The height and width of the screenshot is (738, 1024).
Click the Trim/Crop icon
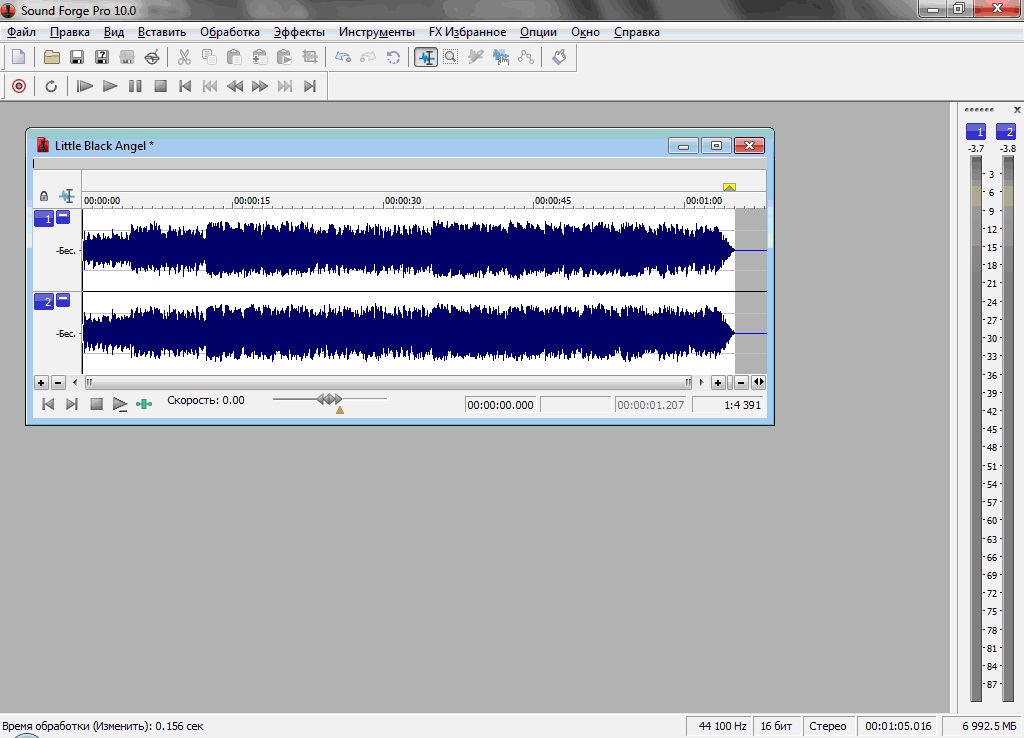click(x=310, y=57)
